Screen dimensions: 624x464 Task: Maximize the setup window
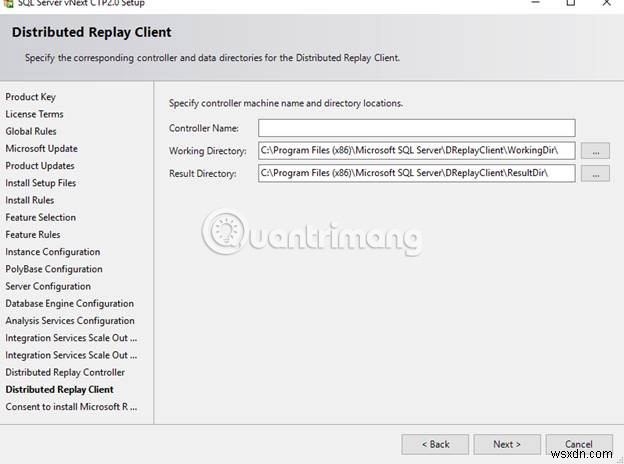tap(571, 2)
